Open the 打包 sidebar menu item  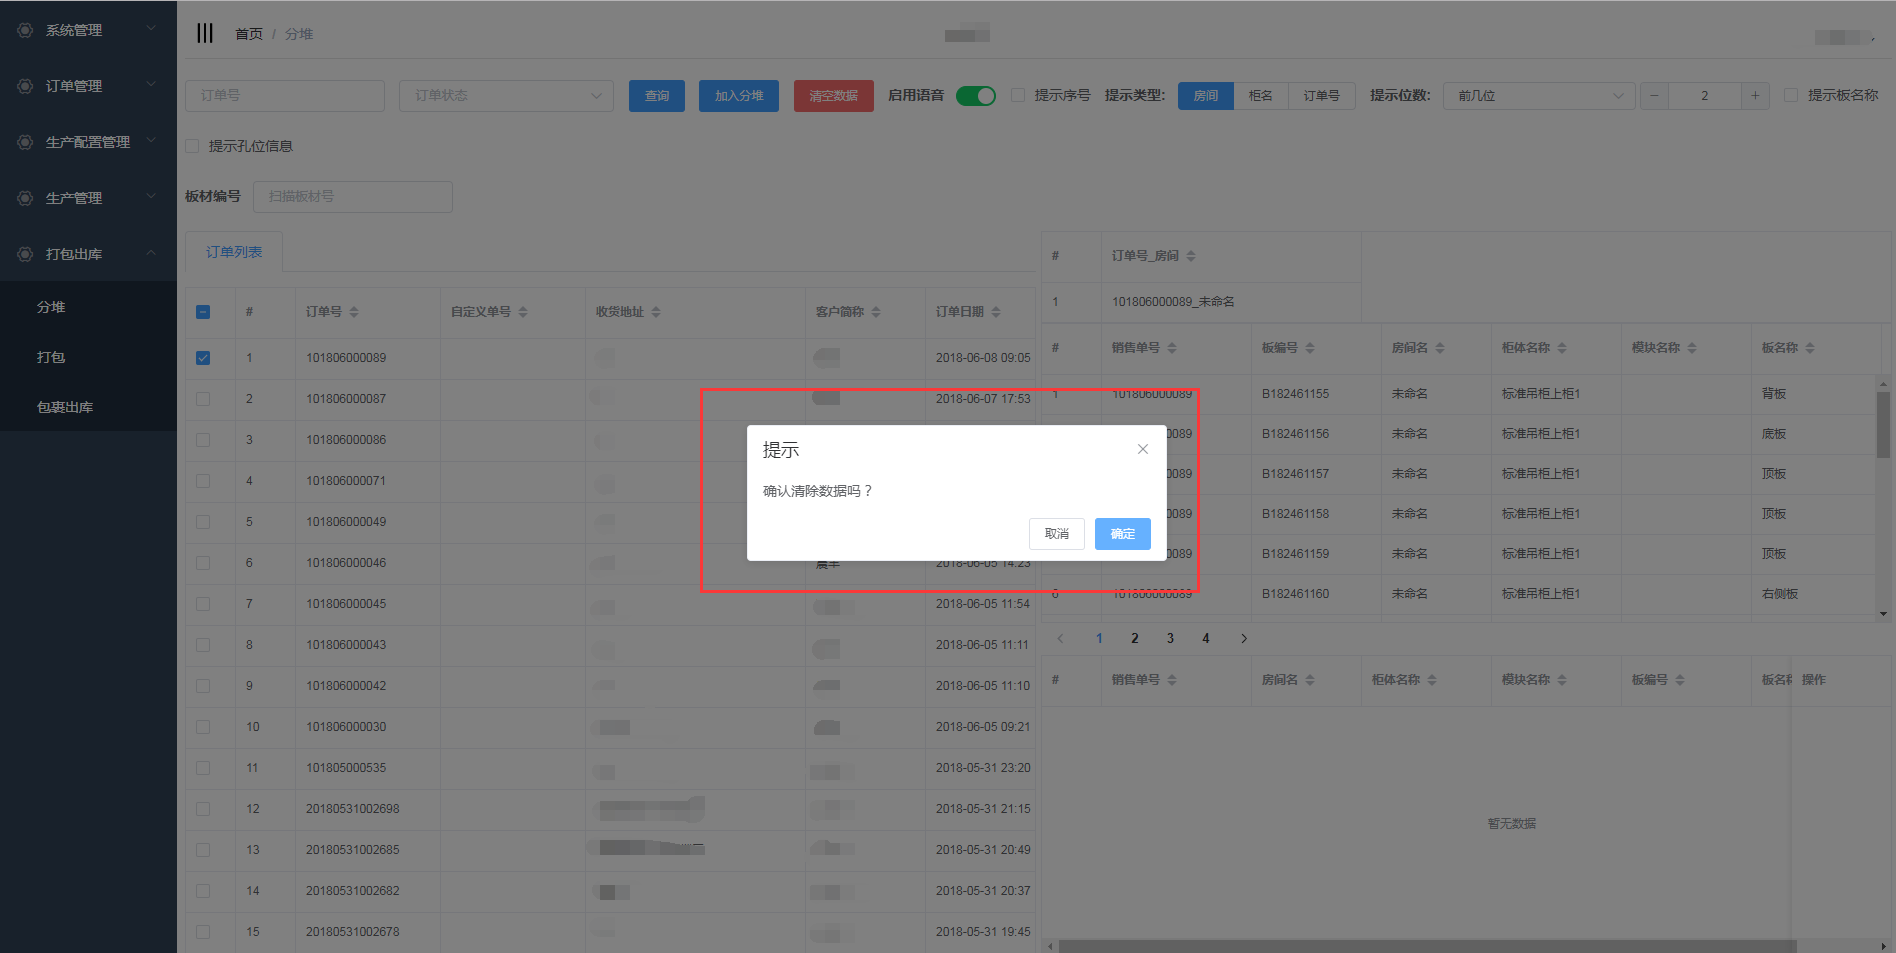tap(51, 357)
